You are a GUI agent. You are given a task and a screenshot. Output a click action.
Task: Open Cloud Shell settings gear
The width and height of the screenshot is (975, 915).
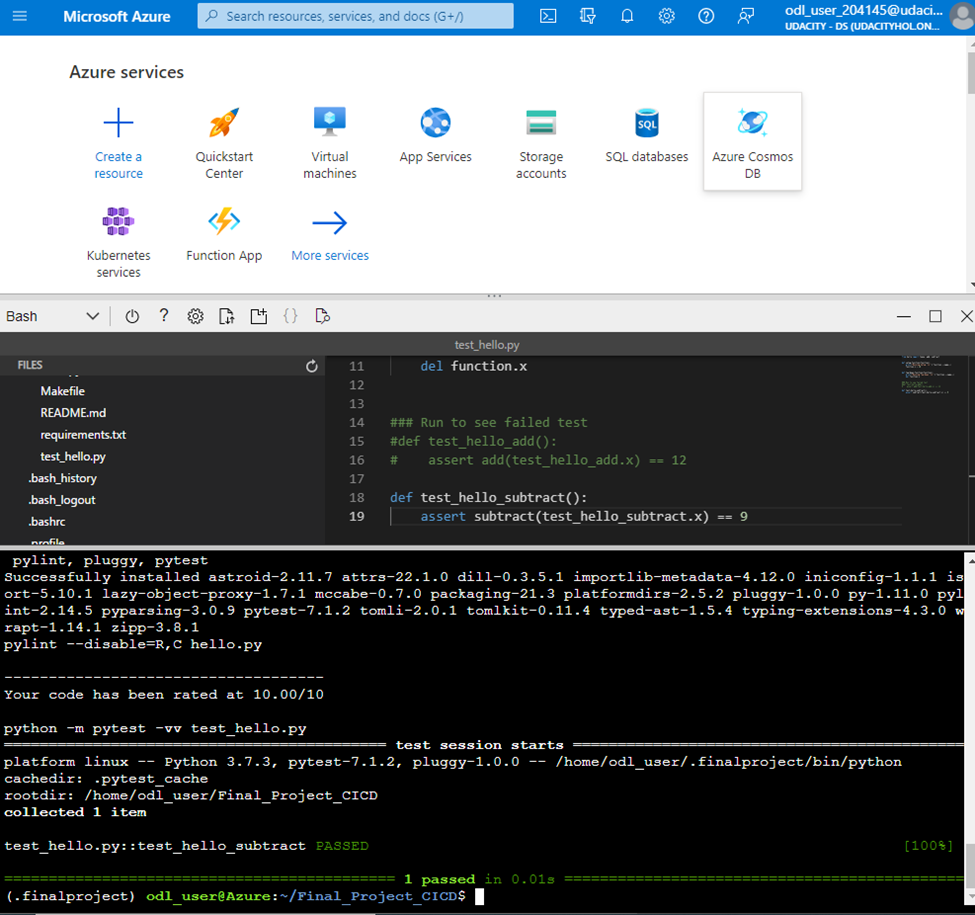[x=195, y=316]
